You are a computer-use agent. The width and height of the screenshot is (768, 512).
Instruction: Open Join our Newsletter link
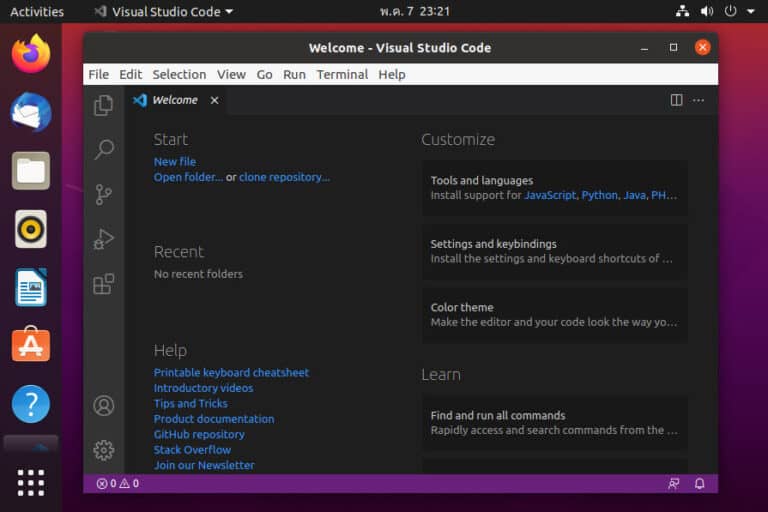[204, 465]
